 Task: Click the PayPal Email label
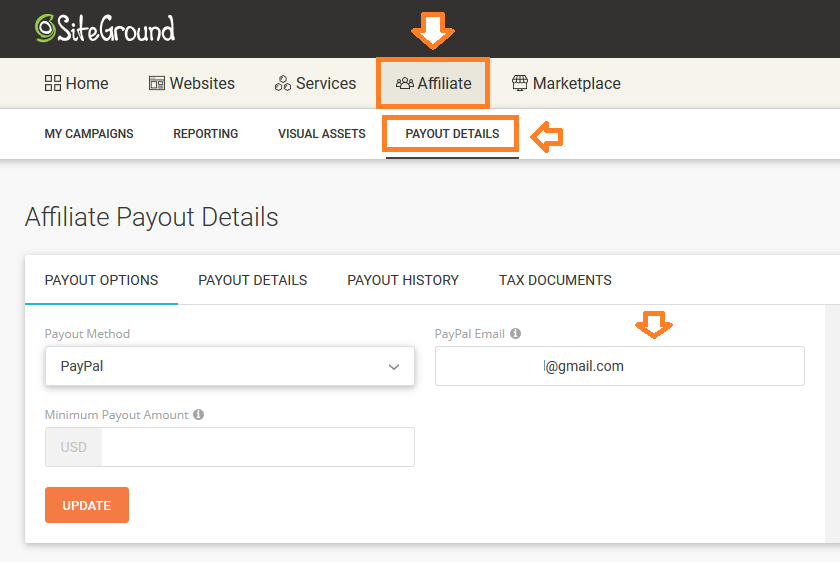pos(470,334)
